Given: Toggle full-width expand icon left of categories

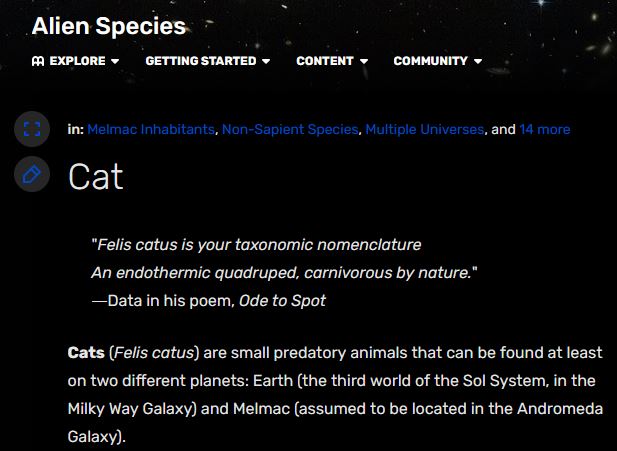Looking at the screenshot, I should pos(31,129).
